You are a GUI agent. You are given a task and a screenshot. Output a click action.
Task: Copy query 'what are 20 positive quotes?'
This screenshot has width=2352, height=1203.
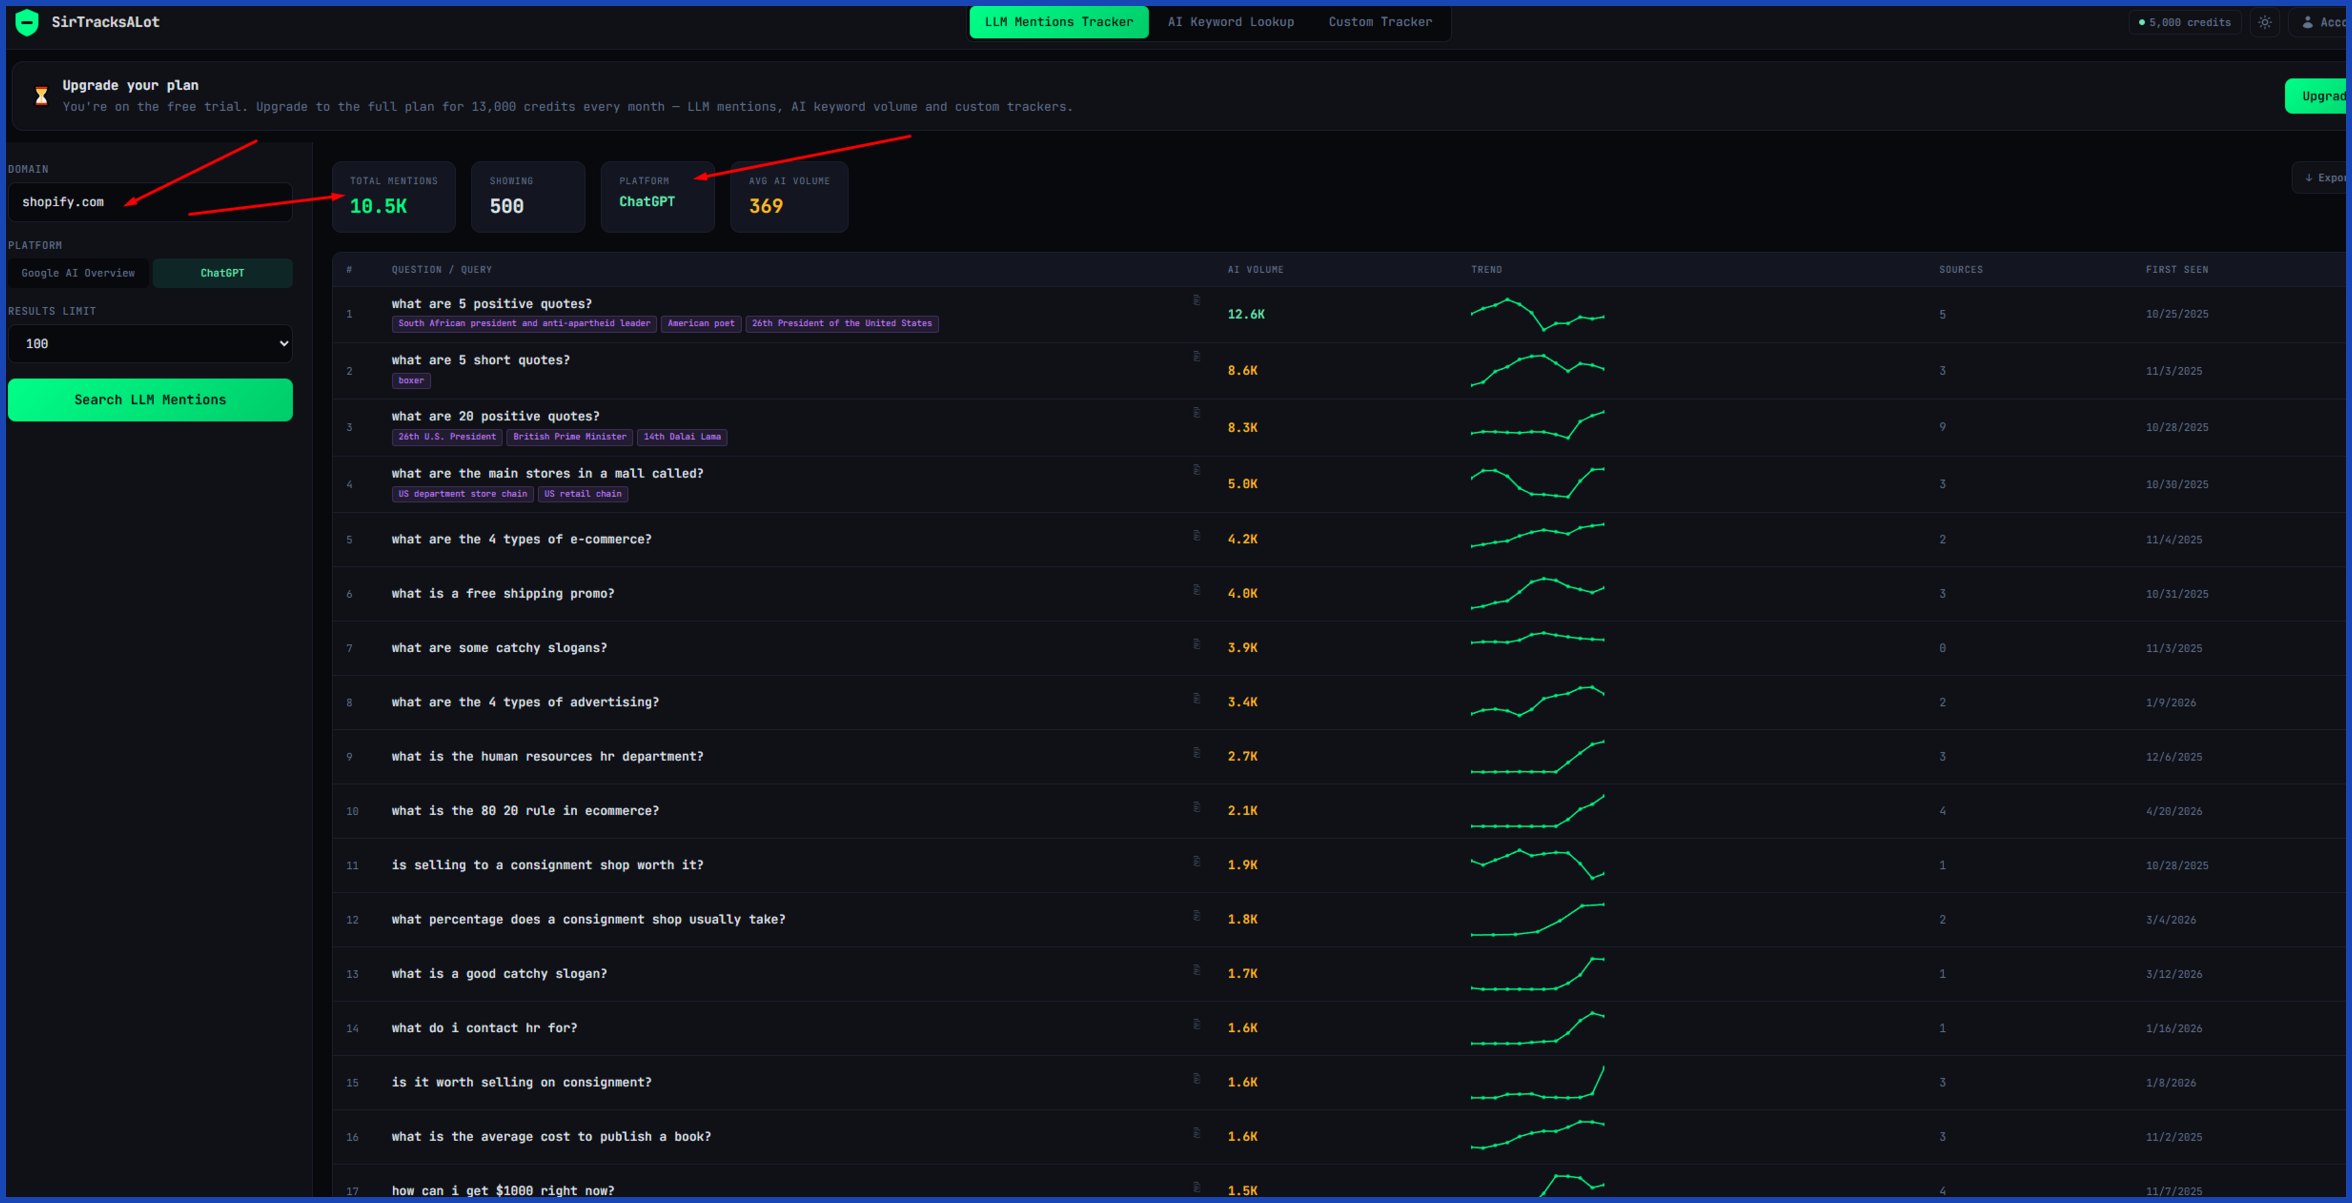point(1196,412)
